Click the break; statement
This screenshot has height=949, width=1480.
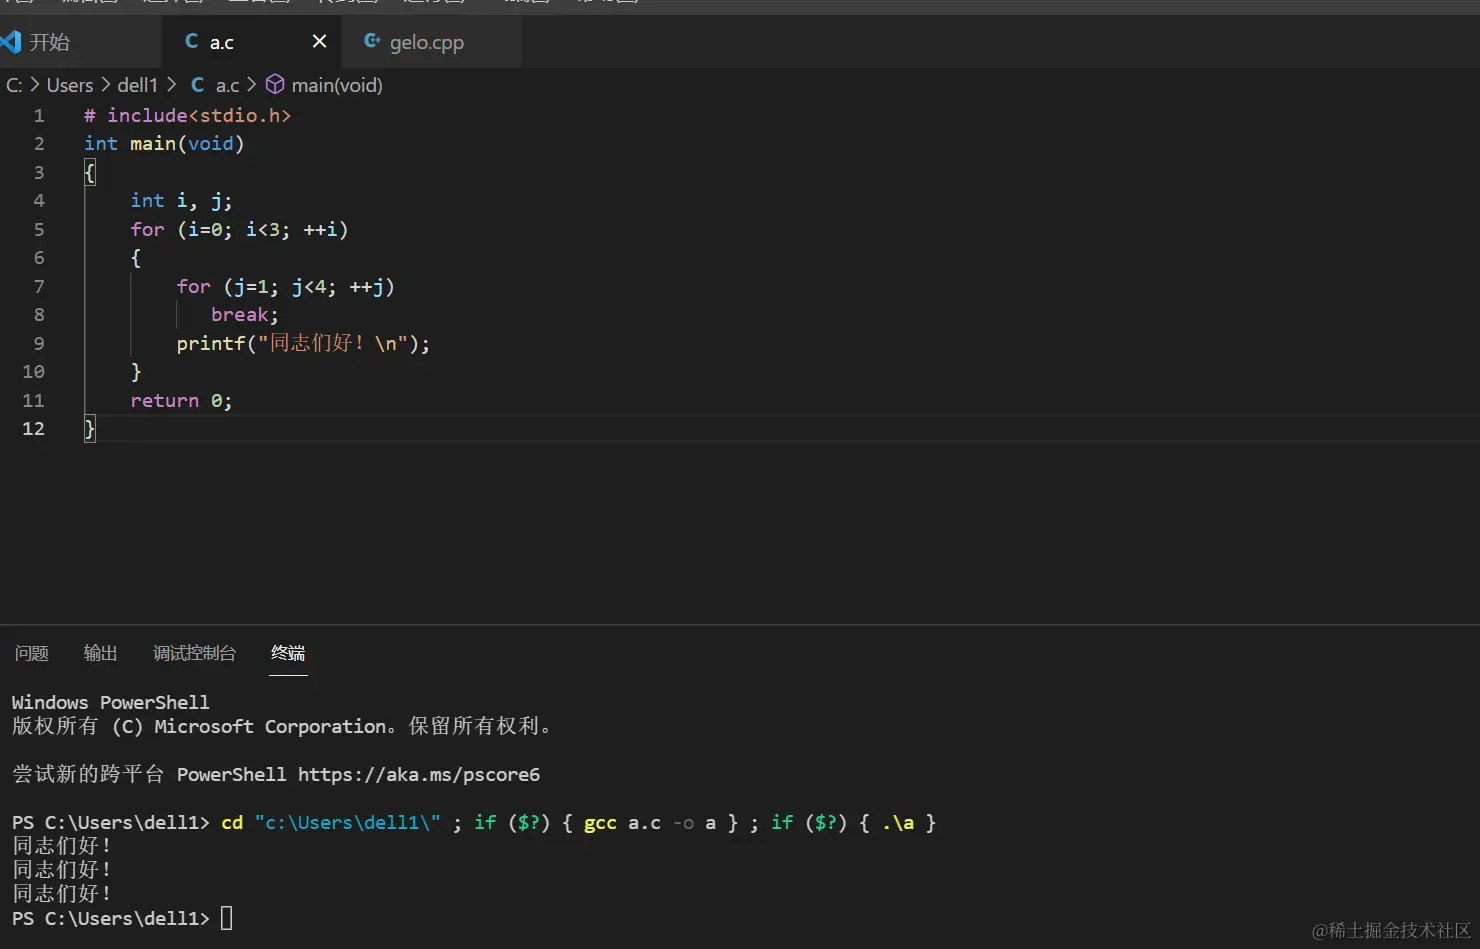[245, 314]
